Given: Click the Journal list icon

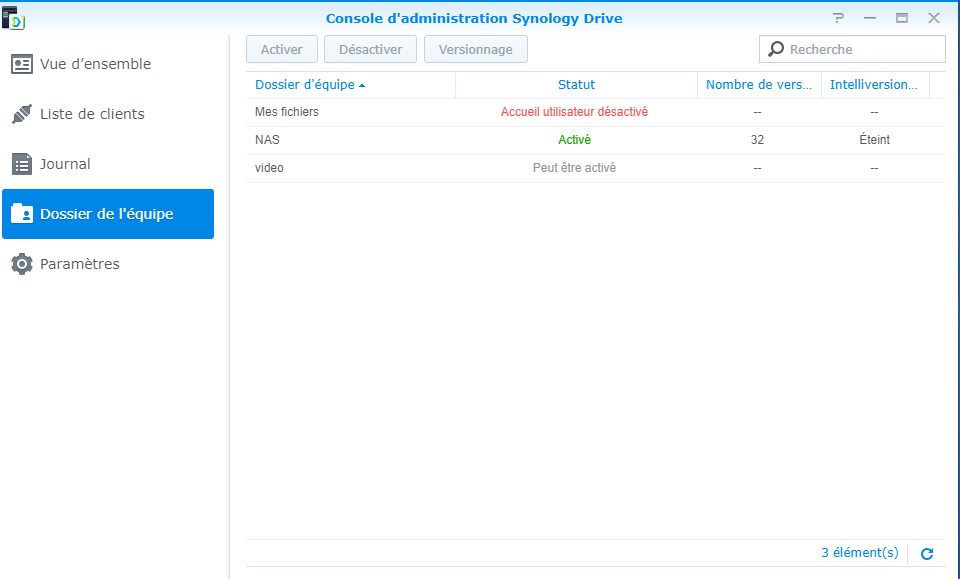Looking at the screenshot, I should pos(22,164).
